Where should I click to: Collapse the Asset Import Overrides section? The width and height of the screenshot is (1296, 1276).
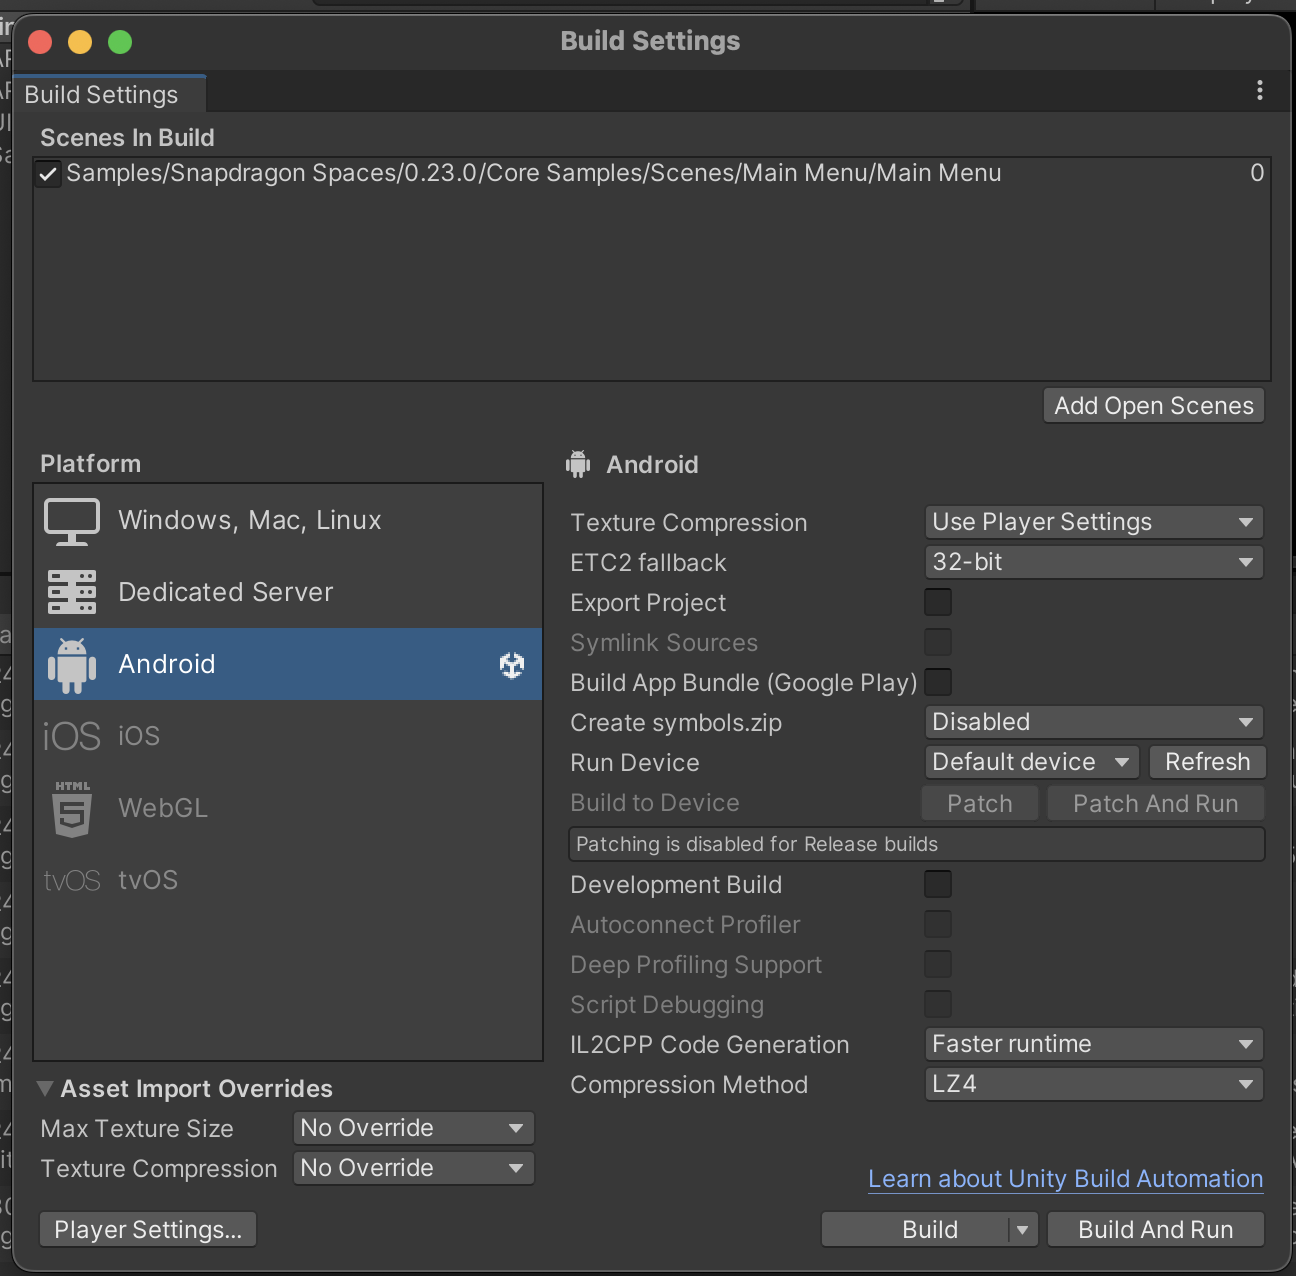coord(45,1088)
